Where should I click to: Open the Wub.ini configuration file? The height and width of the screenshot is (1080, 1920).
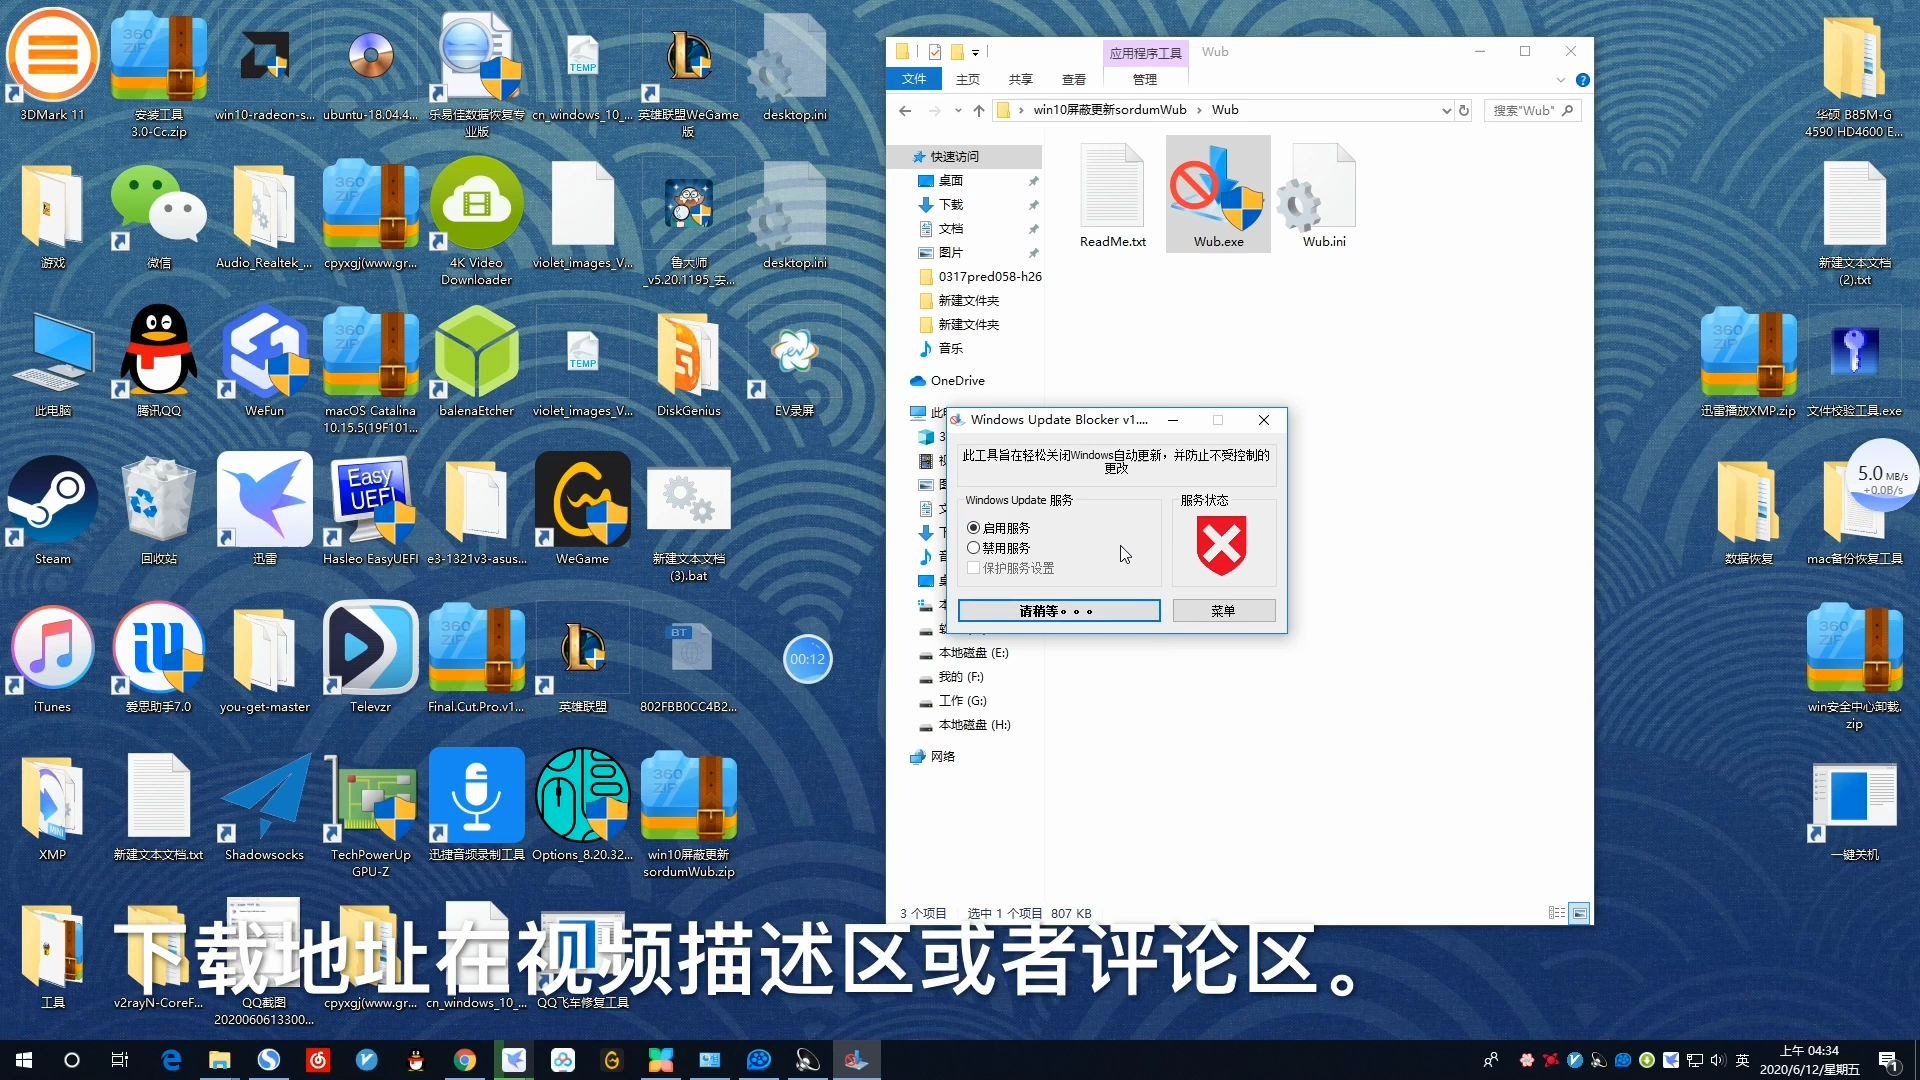tap(1324, 193)
